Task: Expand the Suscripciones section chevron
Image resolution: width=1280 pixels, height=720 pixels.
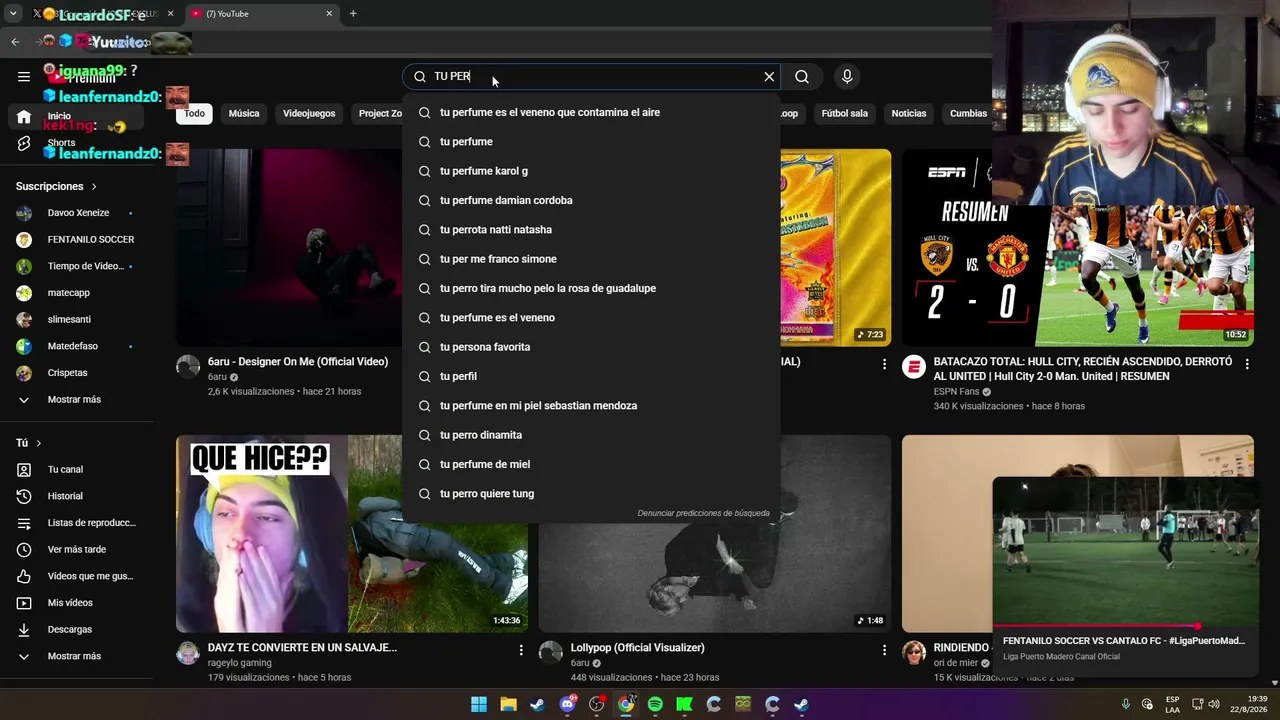Action: pyautogui.click(x=94, y=187)
